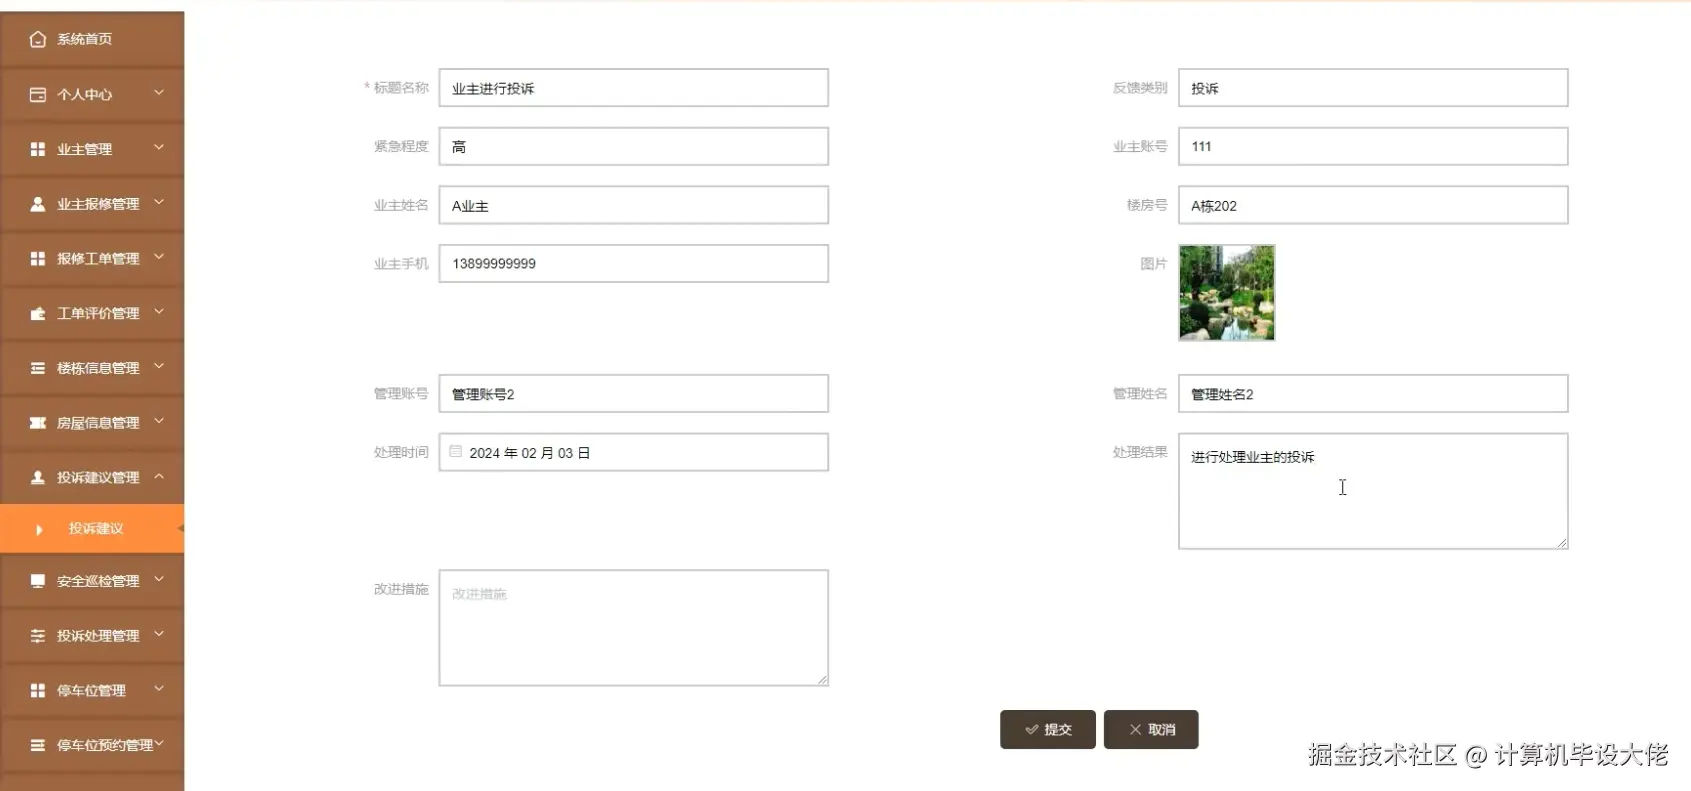The width and height of the screenshot is (1691, 791).
Task: Click the sliders icon beside 投诉处理管理
Action: [38, 636]
